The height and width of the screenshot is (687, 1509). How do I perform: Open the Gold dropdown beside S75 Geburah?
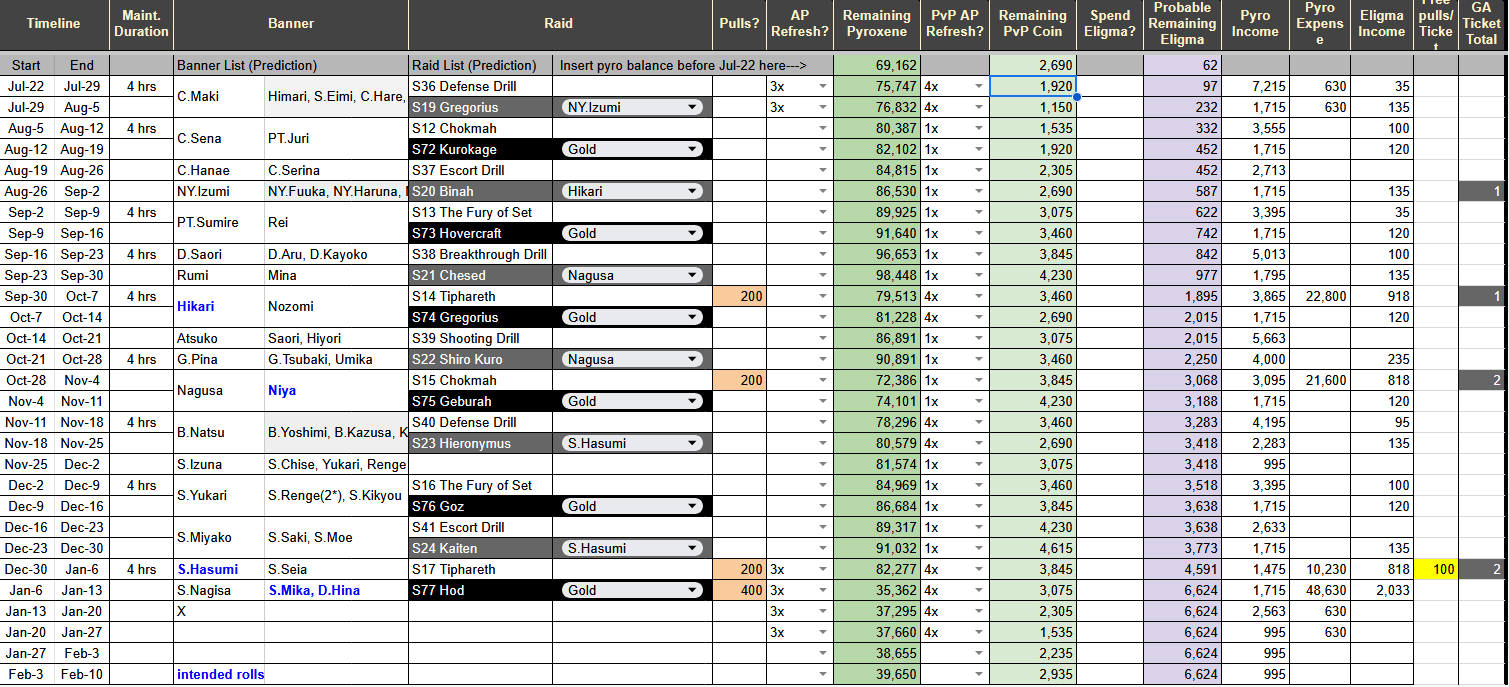coord(631,401)
